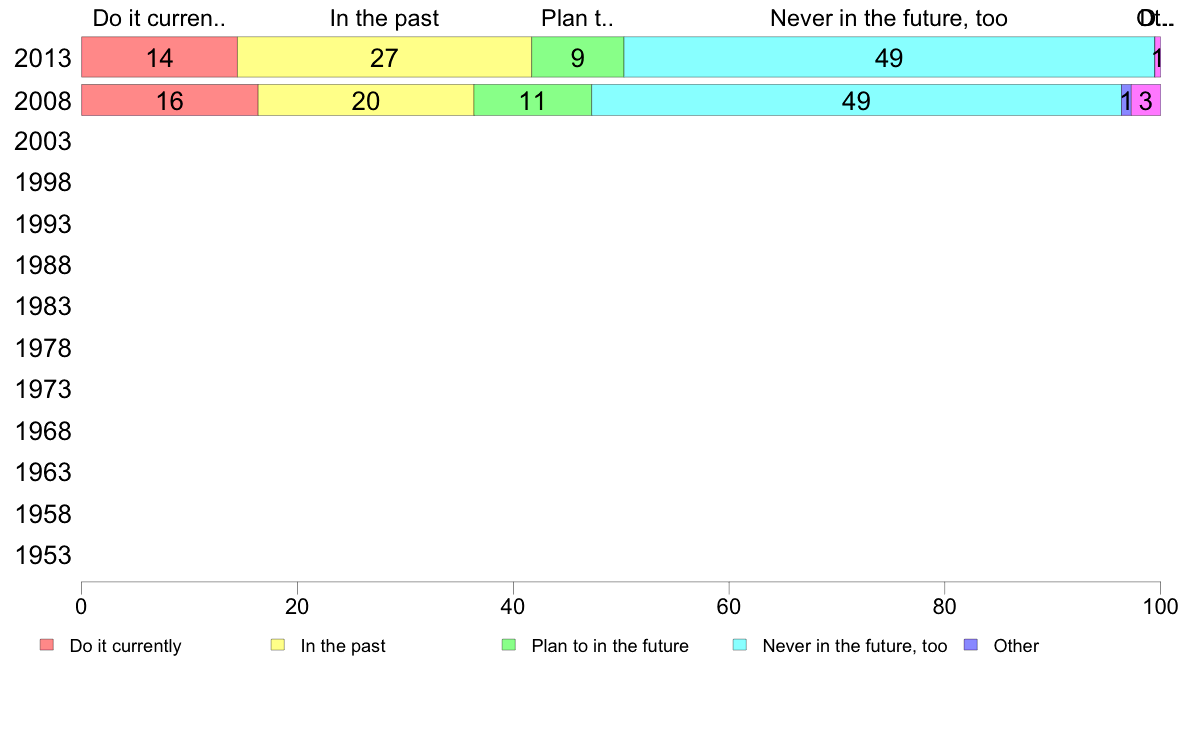Click the green Plan to in the future legend swatch
The height and width of the screenshot is (736, 1188).
point(509,645)
